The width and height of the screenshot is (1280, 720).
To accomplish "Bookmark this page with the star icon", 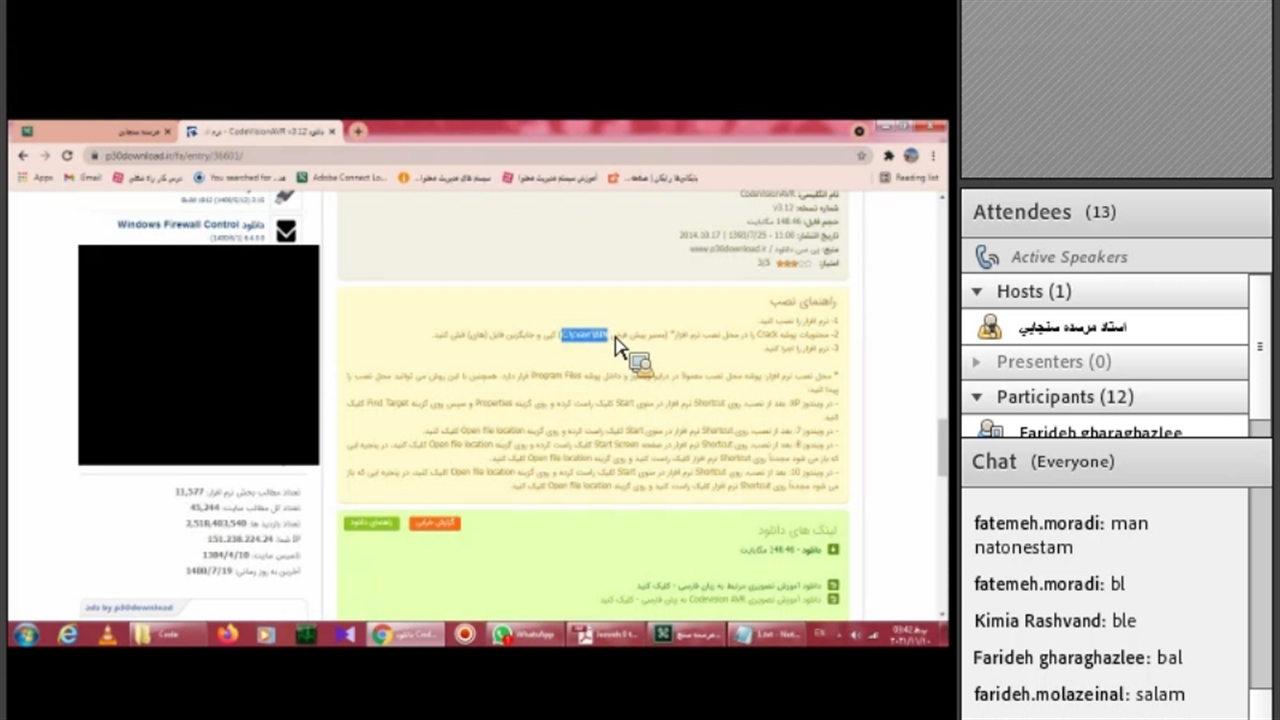I will click(861, 156).
